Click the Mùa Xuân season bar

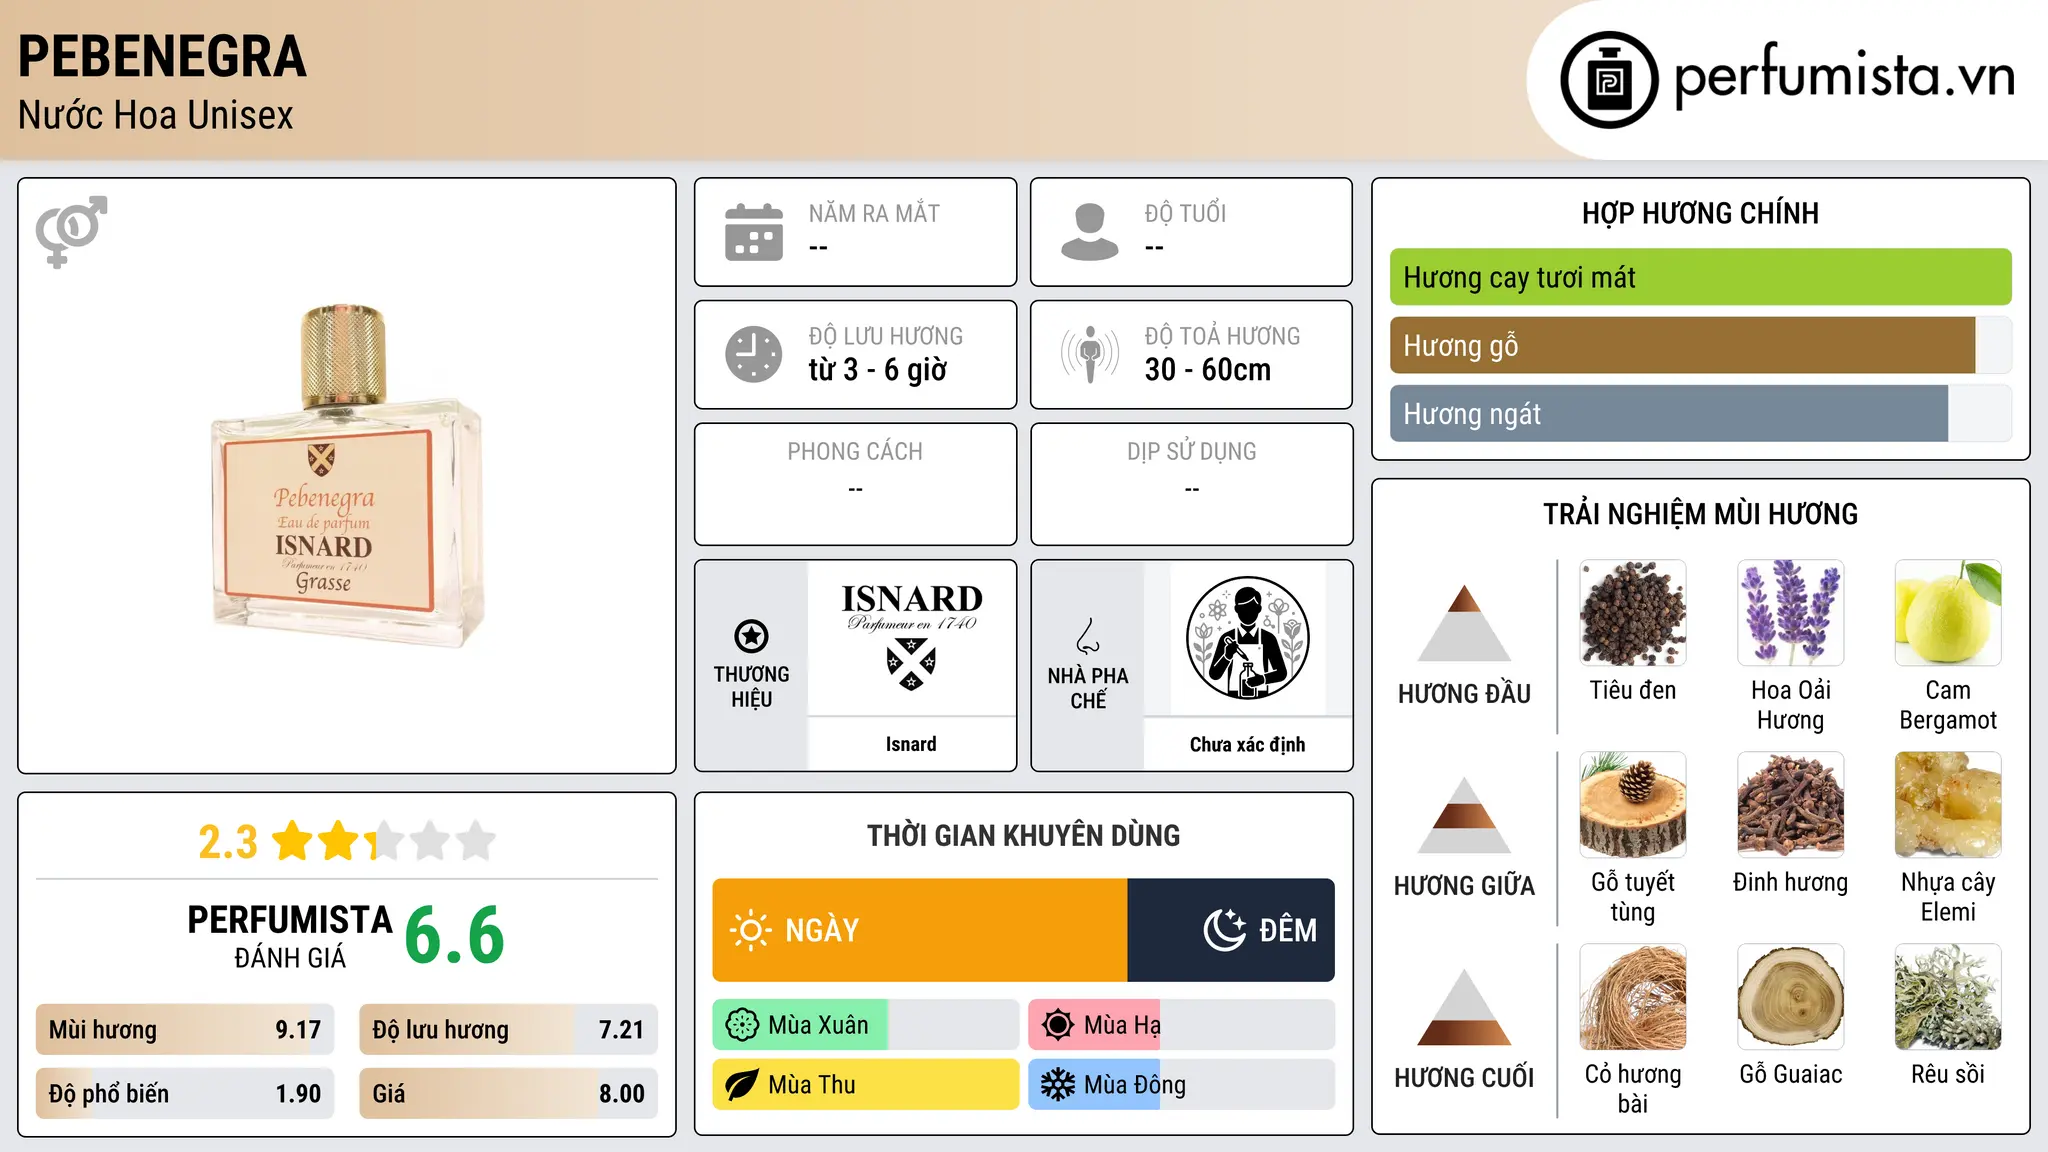click(x=866, y=1025)
